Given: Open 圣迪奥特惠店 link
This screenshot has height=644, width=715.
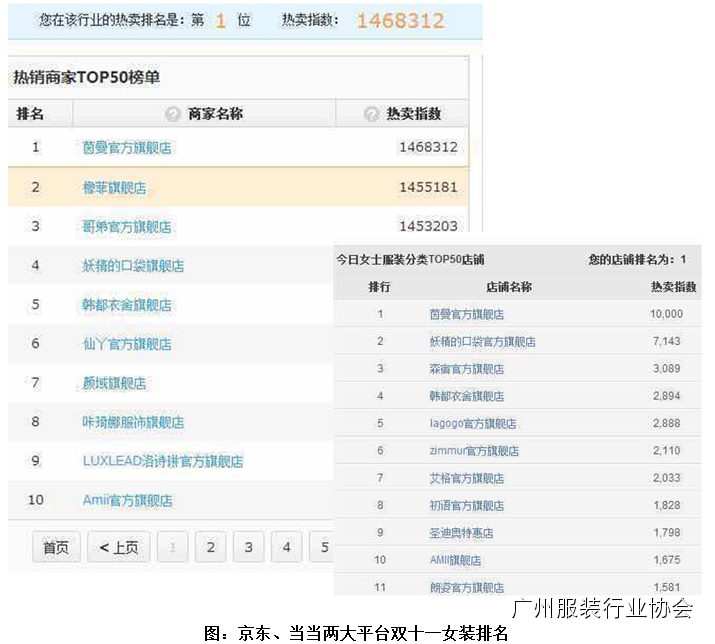Looking at the screenshot, I should pos(461,533).
